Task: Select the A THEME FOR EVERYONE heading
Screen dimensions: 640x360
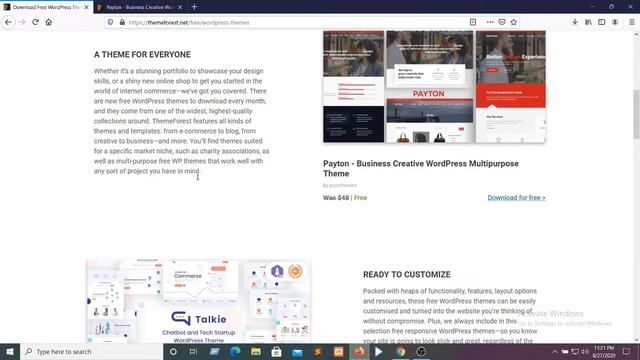Action: point(142,54)
